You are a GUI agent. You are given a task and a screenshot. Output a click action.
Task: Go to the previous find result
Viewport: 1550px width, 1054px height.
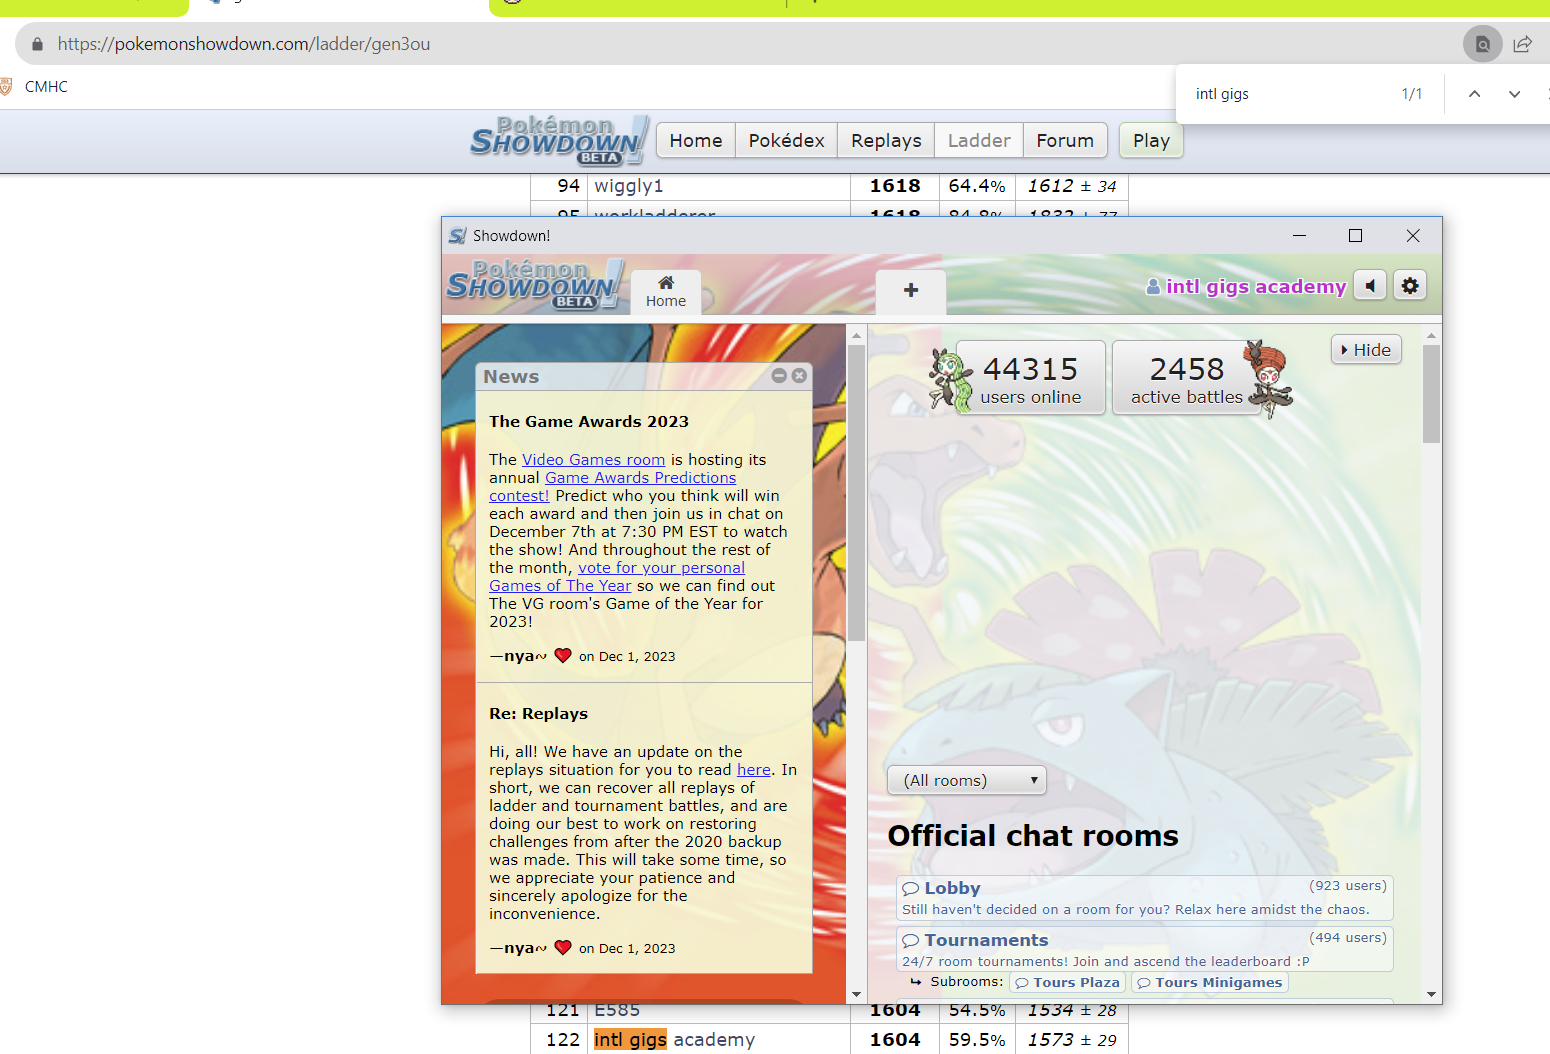(1474, 94)
